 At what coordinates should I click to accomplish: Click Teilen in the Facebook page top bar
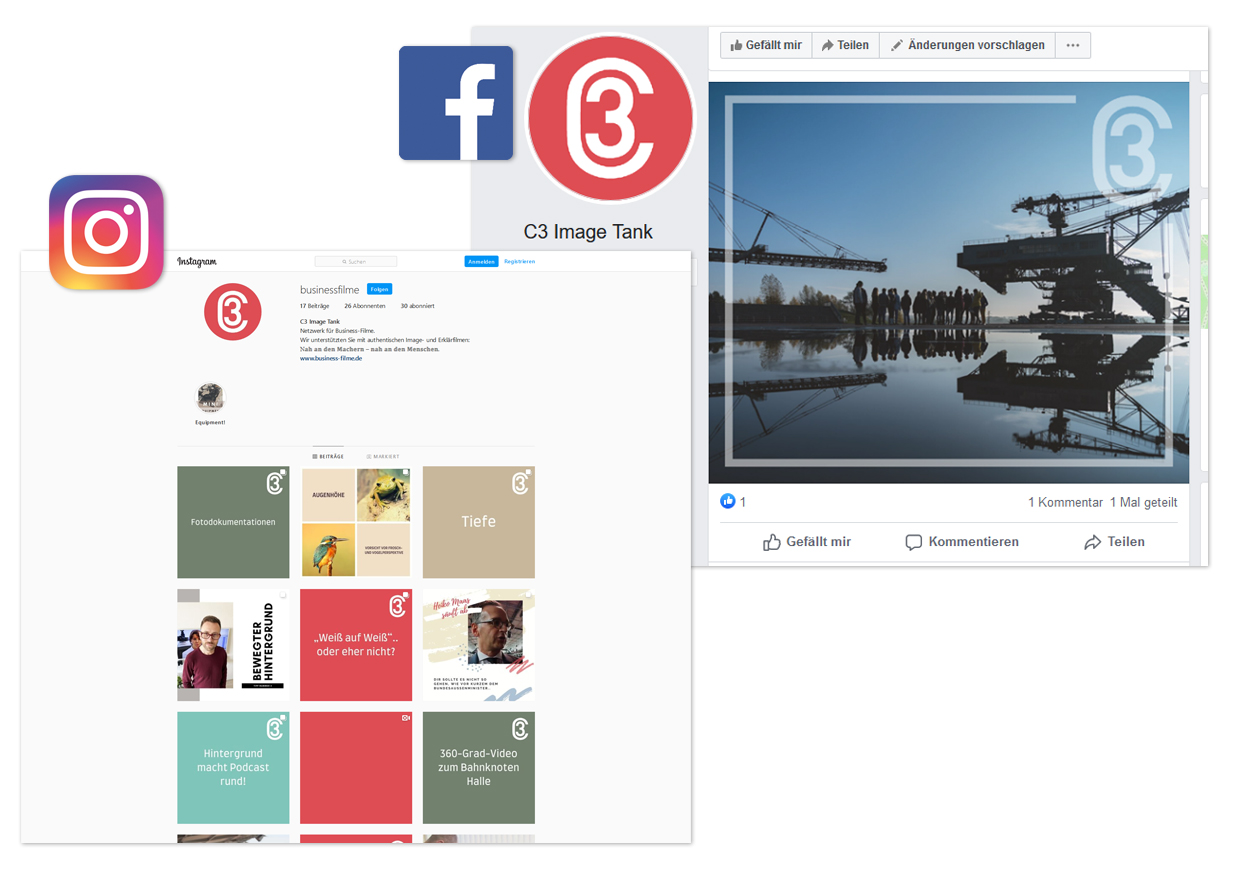[845, 45]
